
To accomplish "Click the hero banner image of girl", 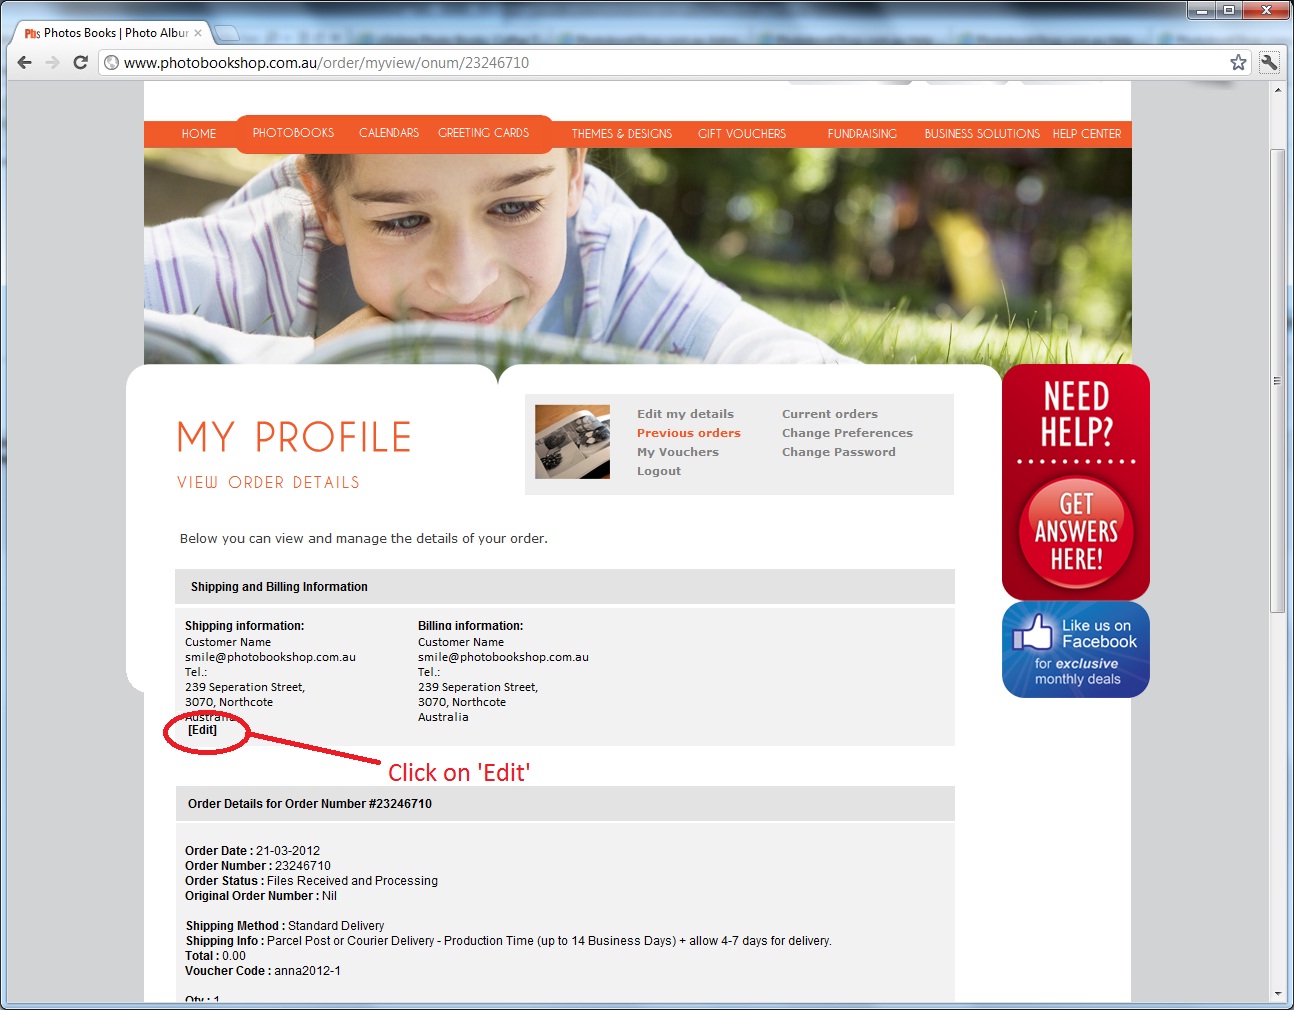I will coord(638,256).
